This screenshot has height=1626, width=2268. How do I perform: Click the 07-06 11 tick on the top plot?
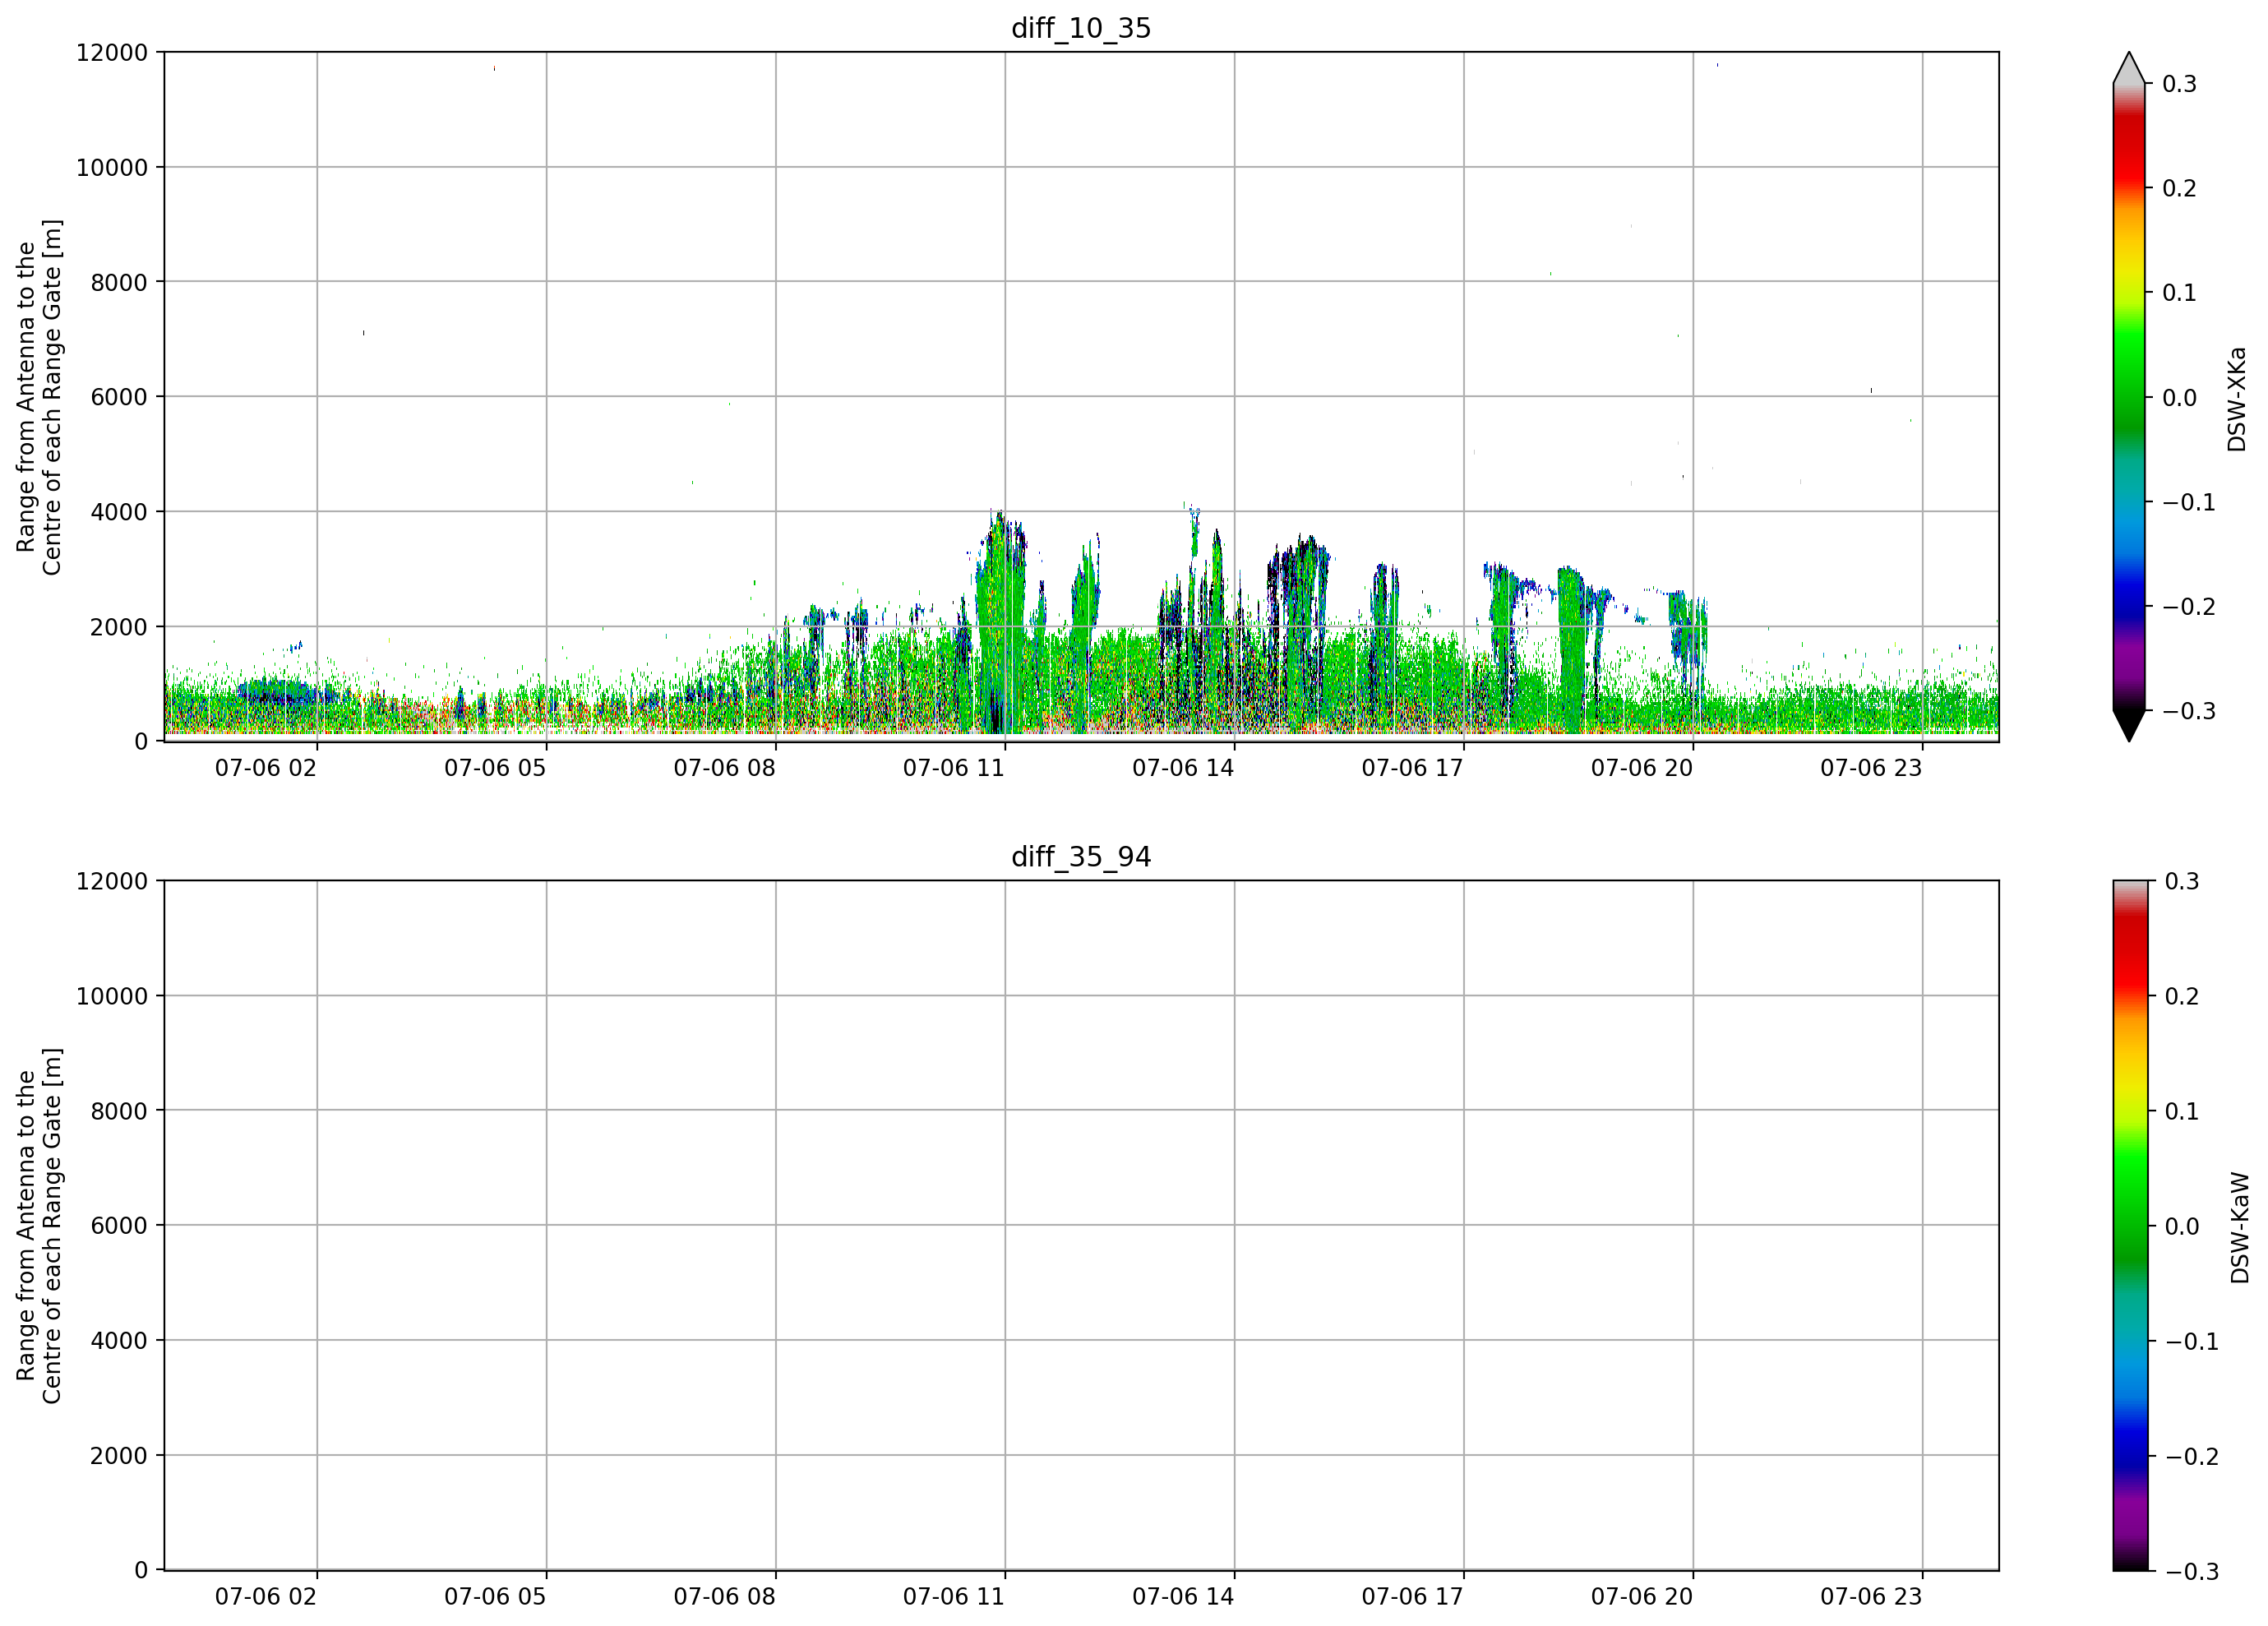pyautogui.click(x=953, y=768)
